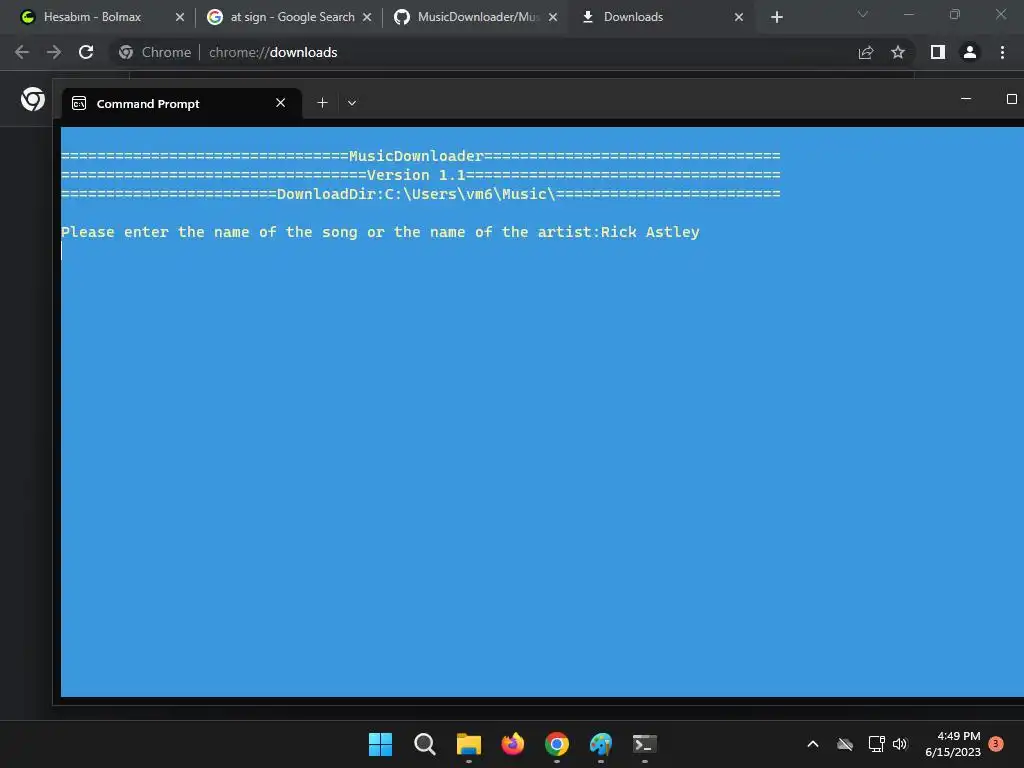Click the song name prompt text
Image resolution: width=1024 pixels, height=768 pixels.
click(x=330, y=232)
